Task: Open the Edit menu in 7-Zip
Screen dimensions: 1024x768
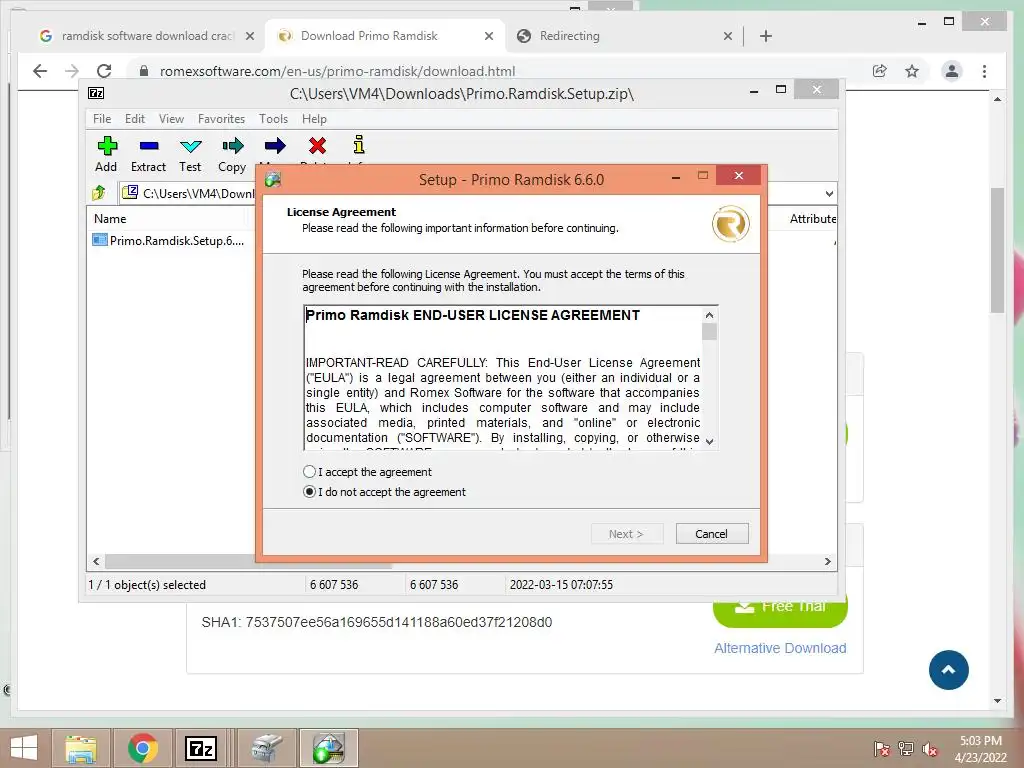Action: pos(135,119)
